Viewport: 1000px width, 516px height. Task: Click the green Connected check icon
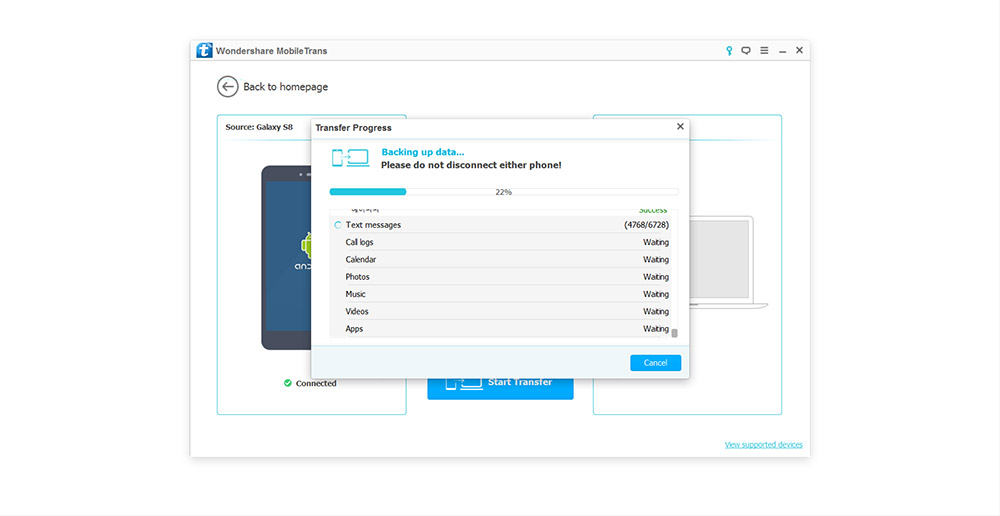click(x=288, y=383)
